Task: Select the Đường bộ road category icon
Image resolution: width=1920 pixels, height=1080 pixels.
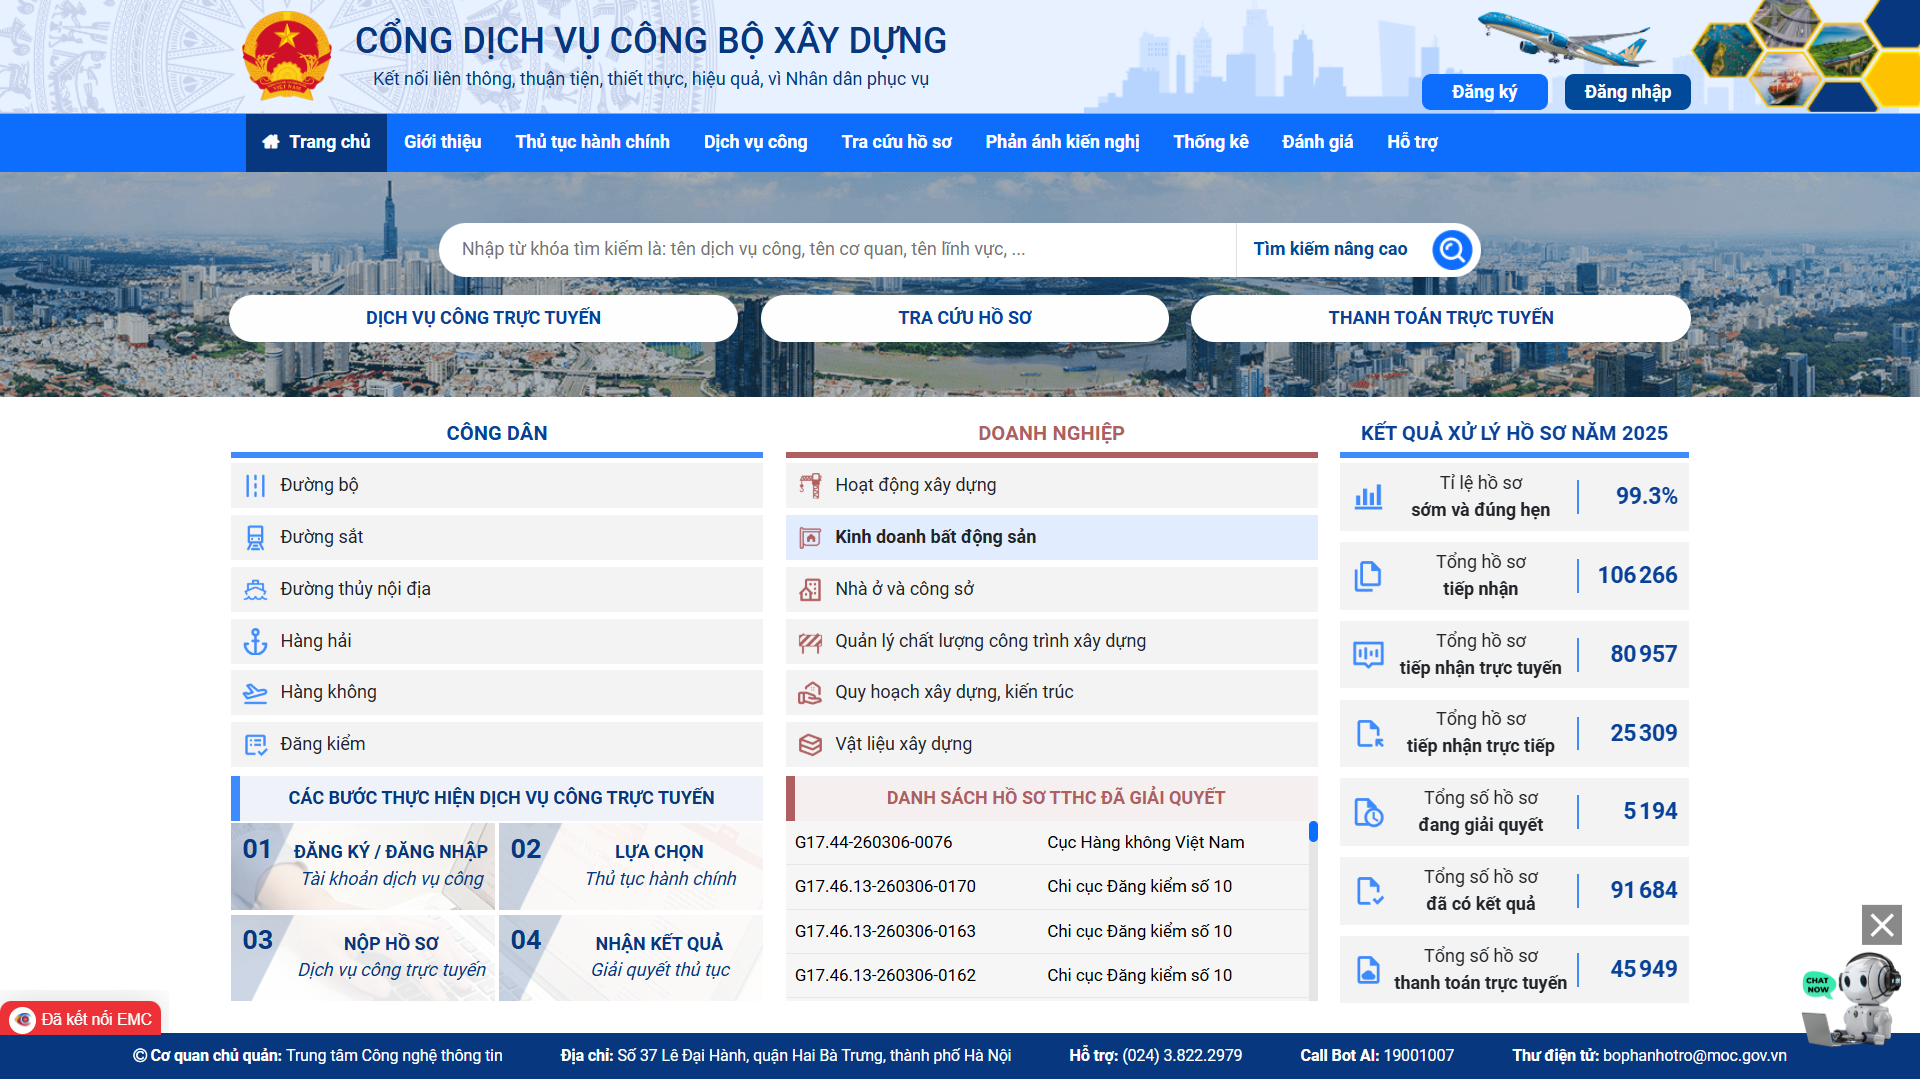Action: point(257,485)
